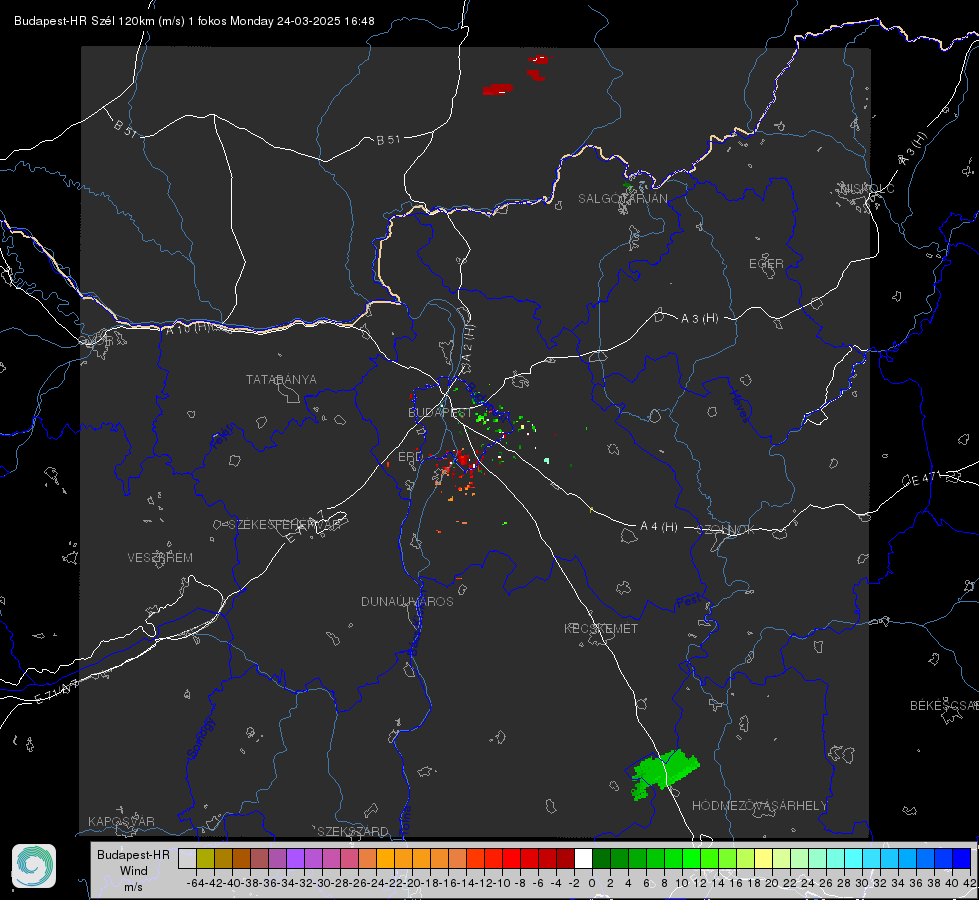Click the MISKOLC city label
Screen dimensions: 979x900
point(867,188)
